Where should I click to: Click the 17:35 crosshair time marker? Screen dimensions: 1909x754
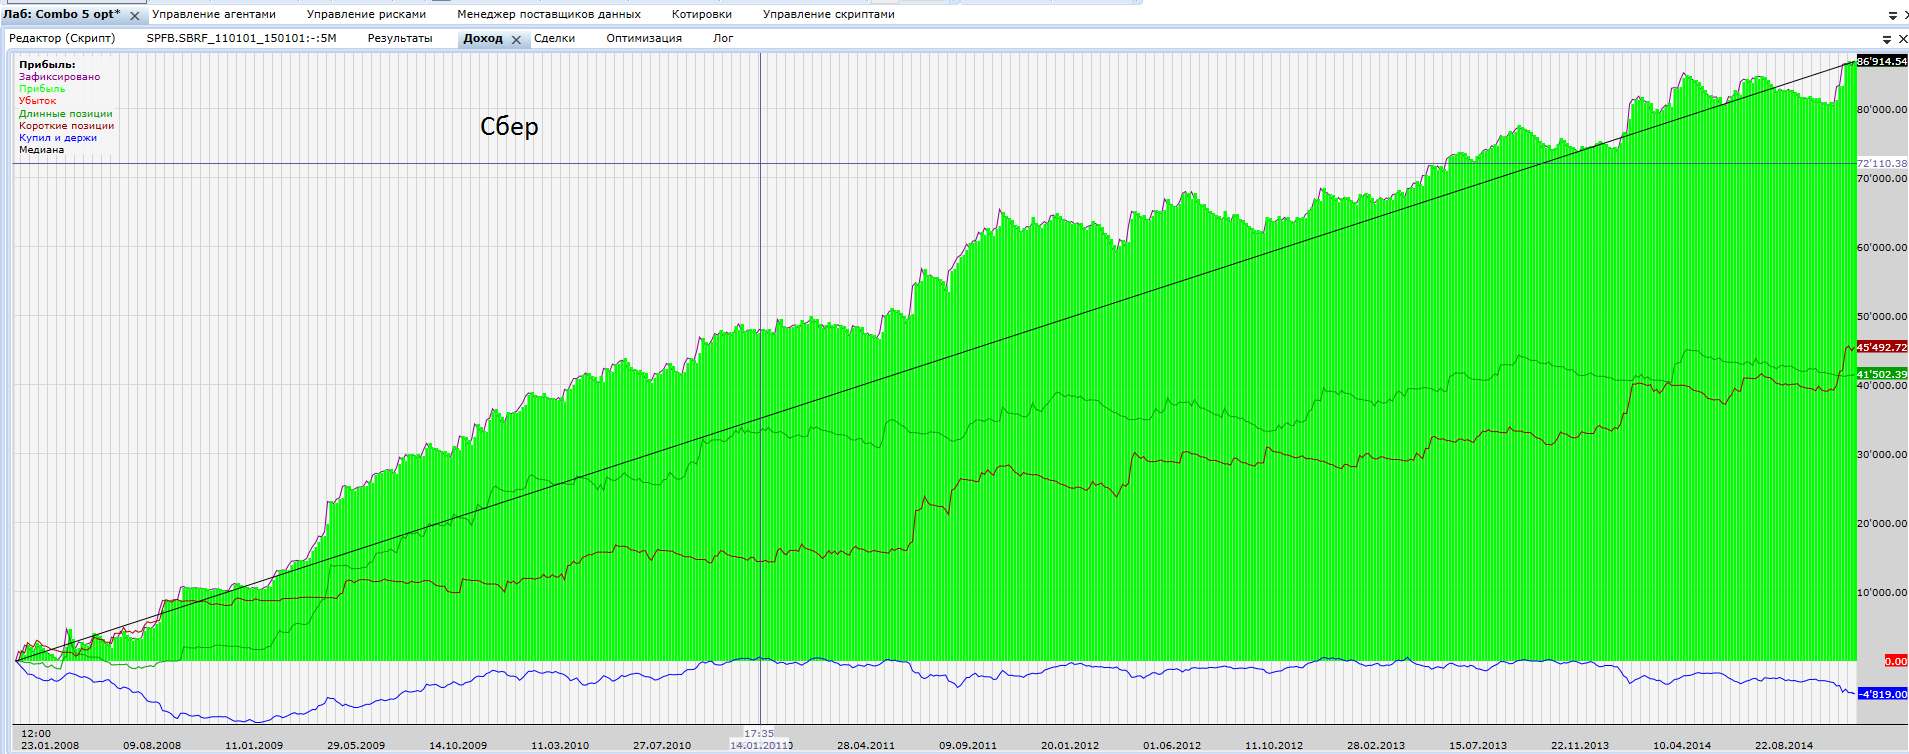point(759,734)
